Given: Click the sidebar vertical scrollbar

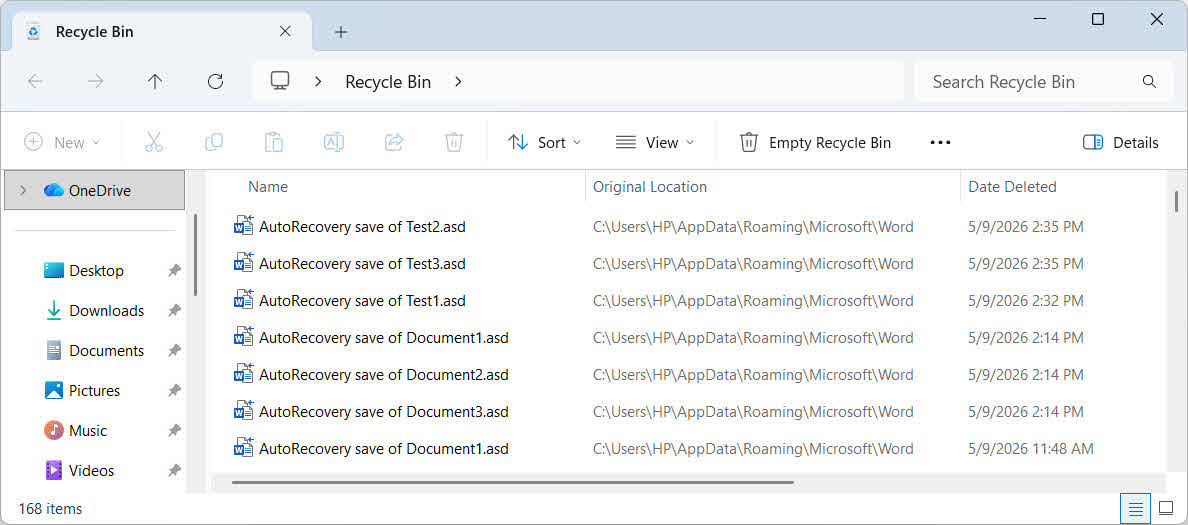Looking at the screenshot, I should 195,255.
